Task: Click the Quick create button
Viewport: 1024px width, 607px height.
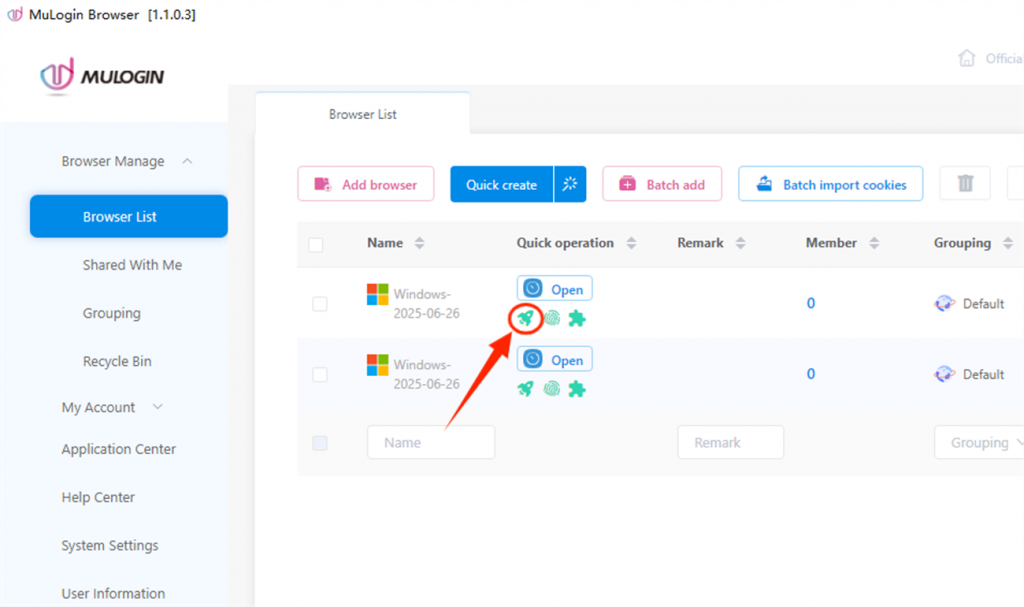Action: [x=502, y=184]
